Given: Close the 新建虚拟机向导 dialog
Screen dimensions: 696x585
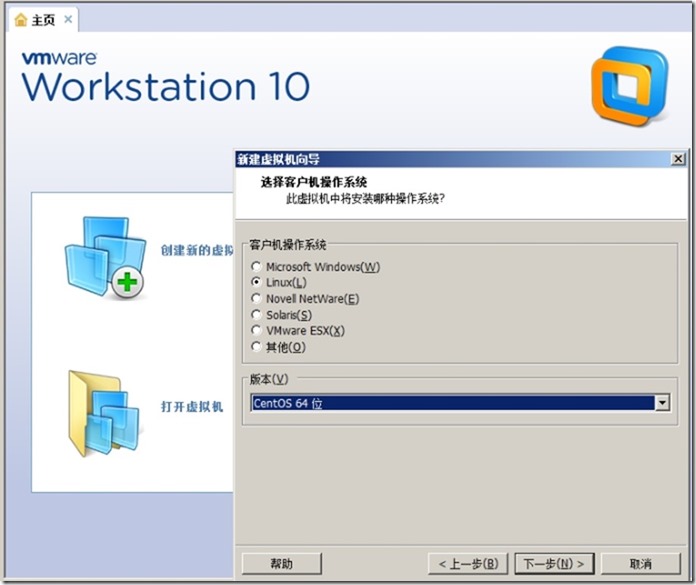Looking at the screenshot, I should pyautogui.click(x=678, y=159).
